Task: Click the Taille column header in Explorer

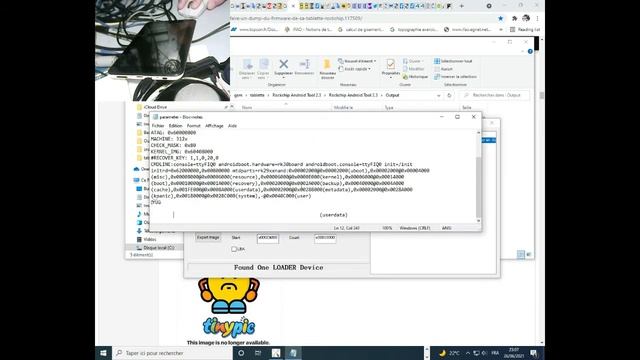Action: [467, 108]
